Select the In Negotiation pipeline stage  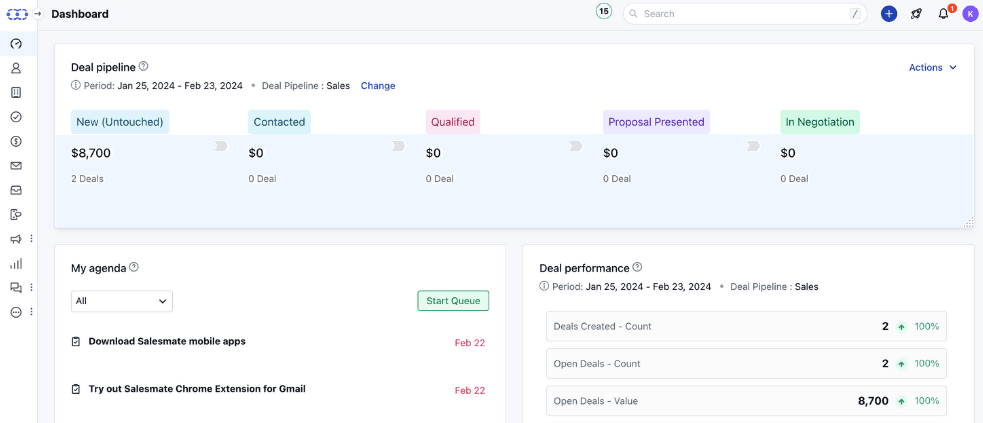click(820, 122)
